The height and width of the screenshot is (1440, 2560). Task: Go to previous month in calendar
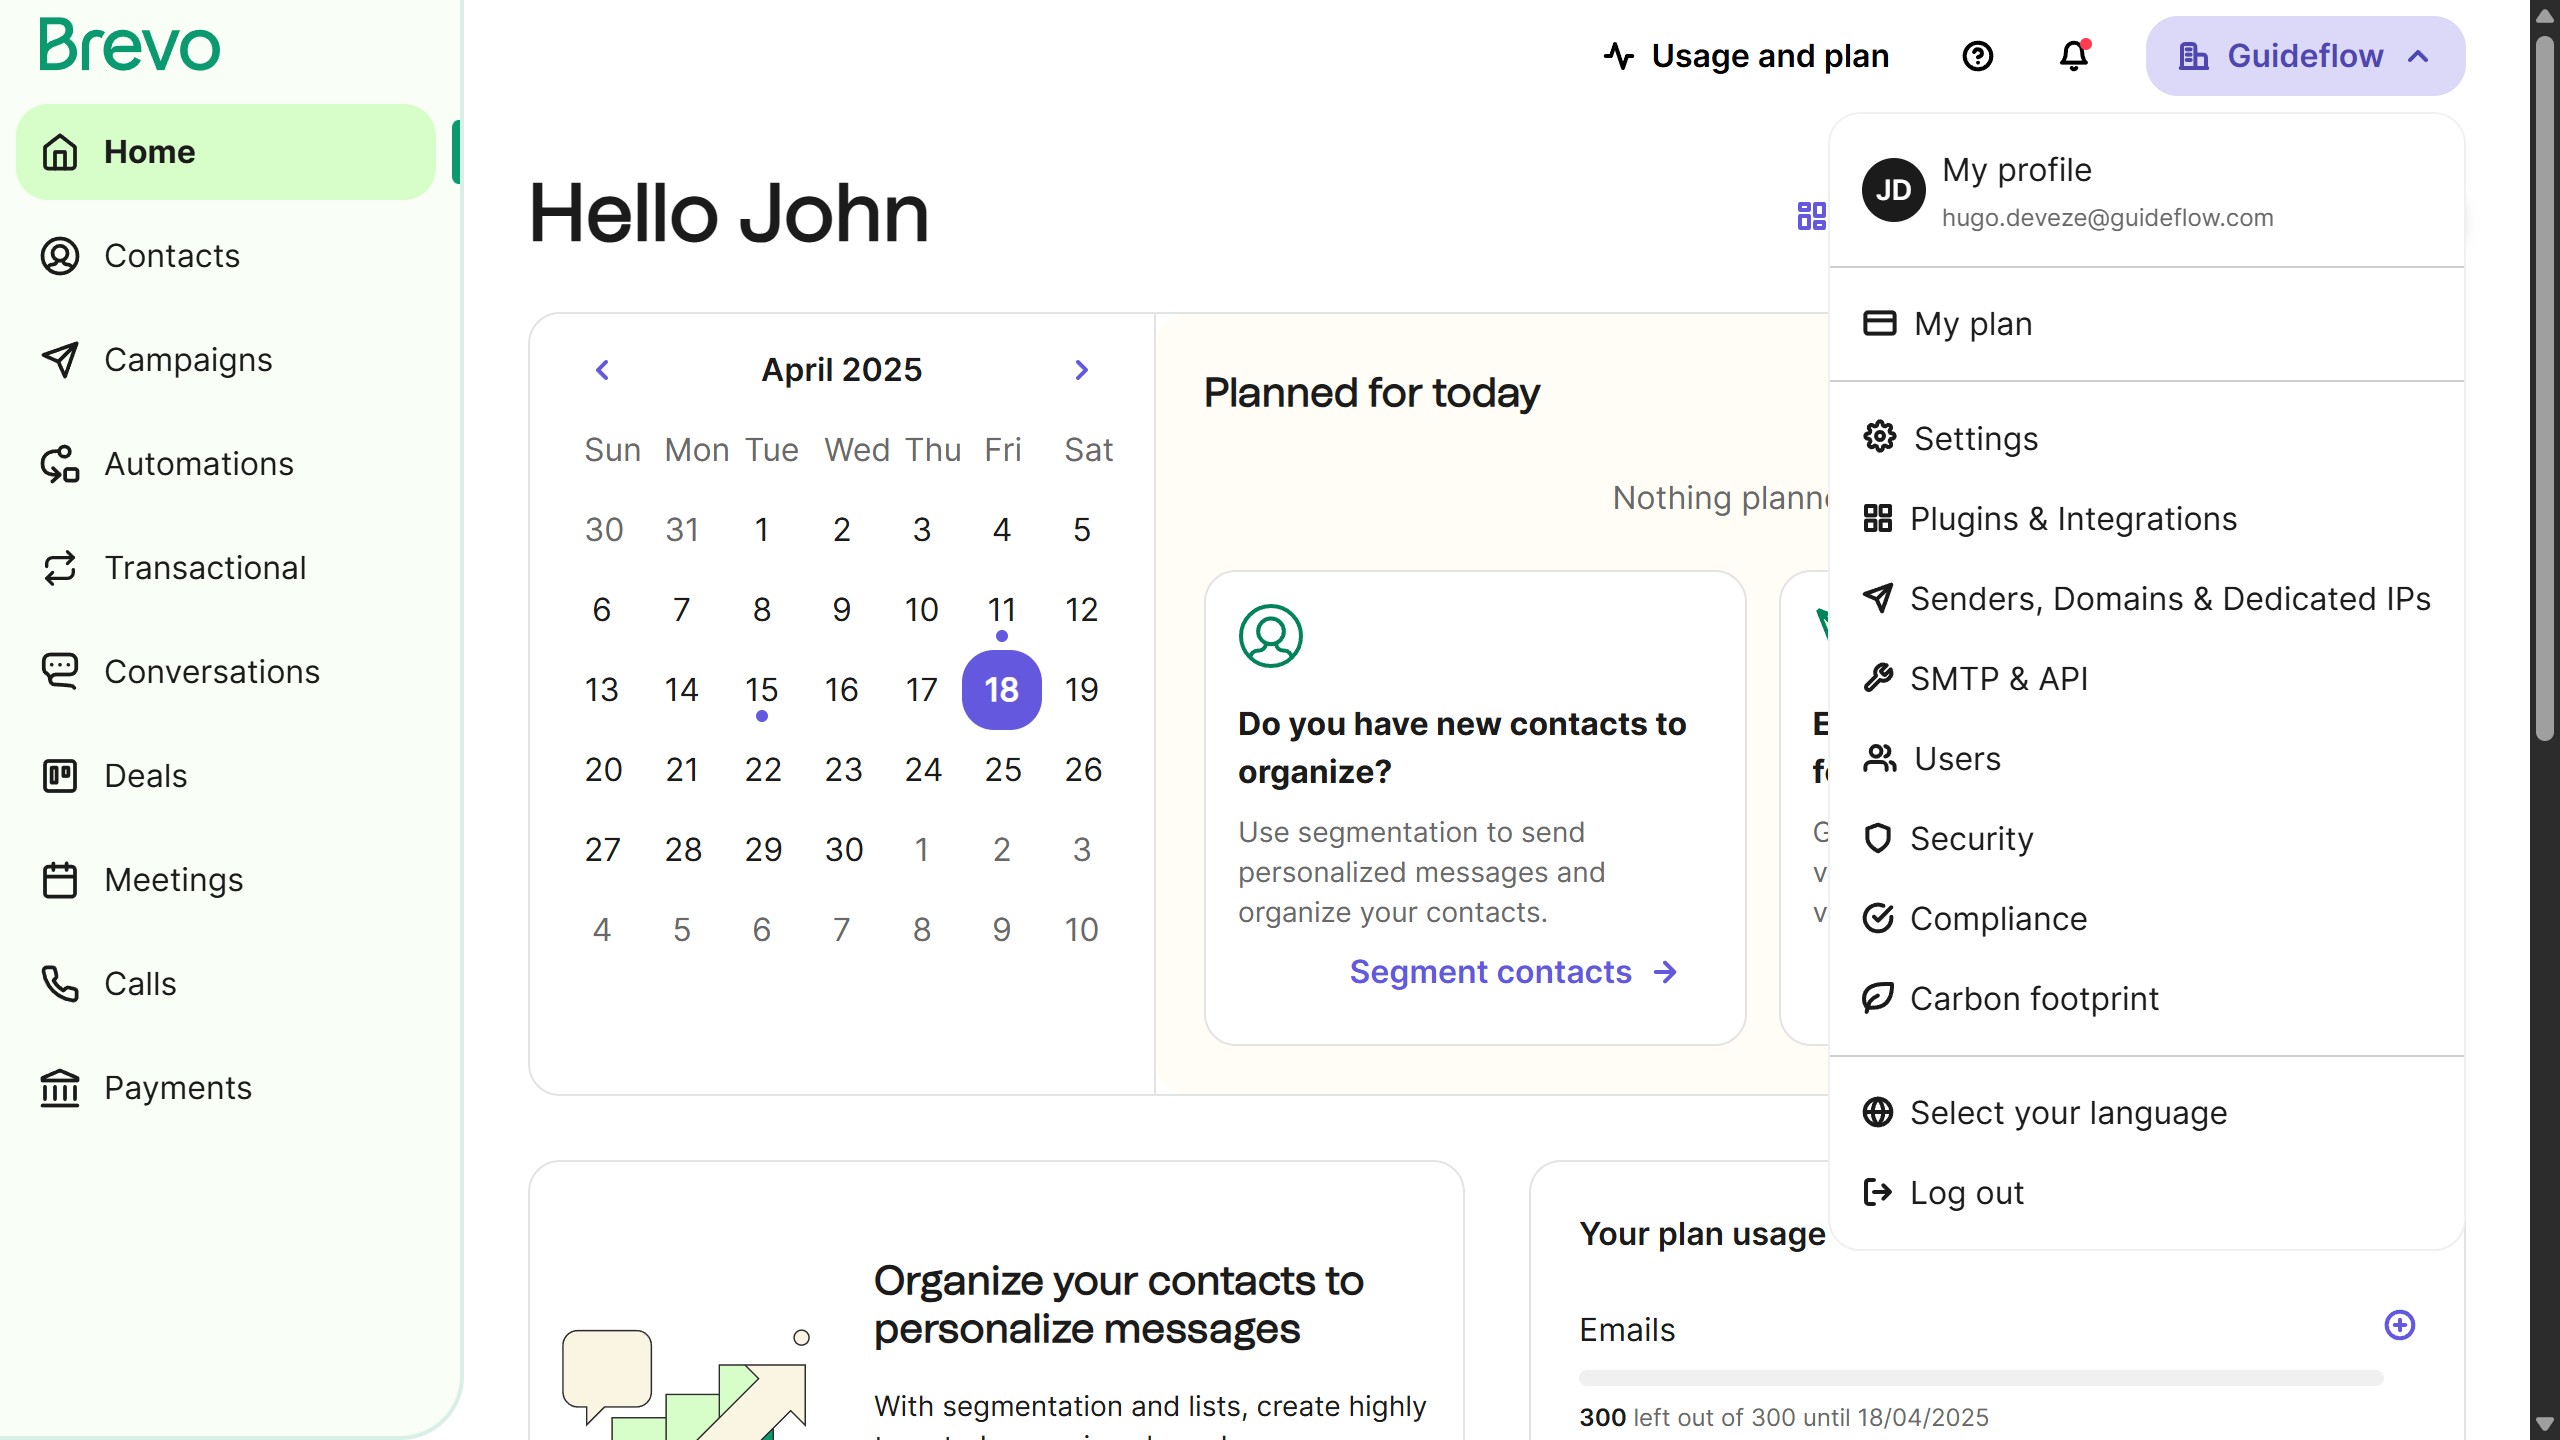click(x=602, y=370)
